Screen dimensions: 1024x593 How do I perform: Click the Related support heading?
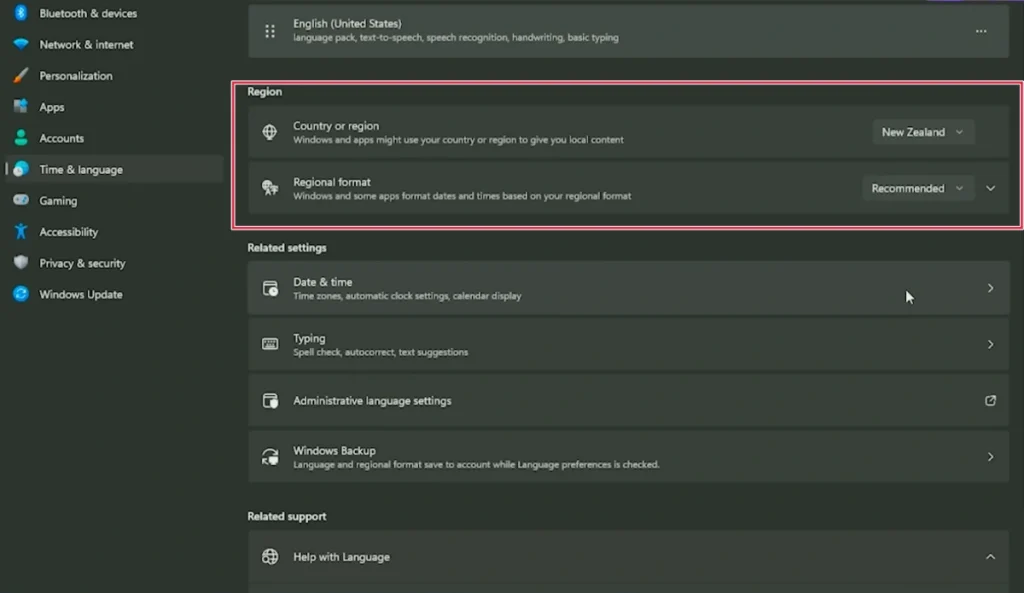pos(287,516)
